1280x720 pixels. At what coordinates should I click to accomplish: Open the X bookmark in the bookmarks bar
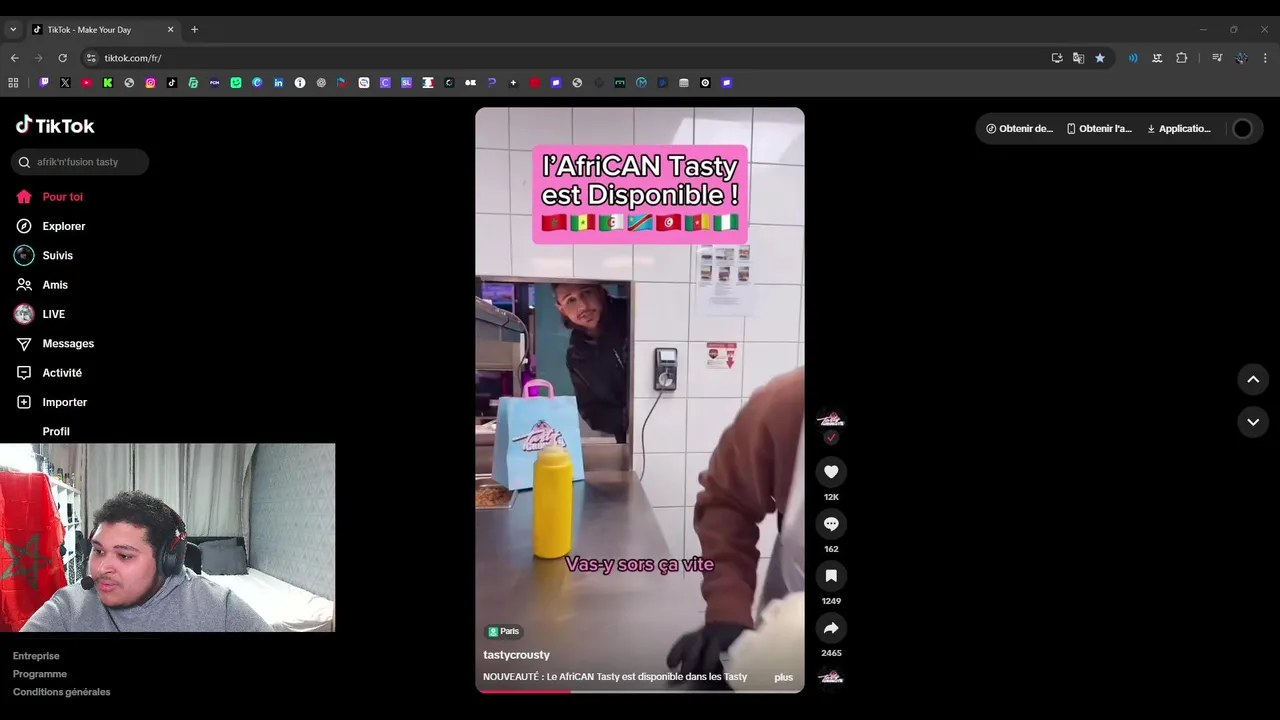(x=65, y=83)
